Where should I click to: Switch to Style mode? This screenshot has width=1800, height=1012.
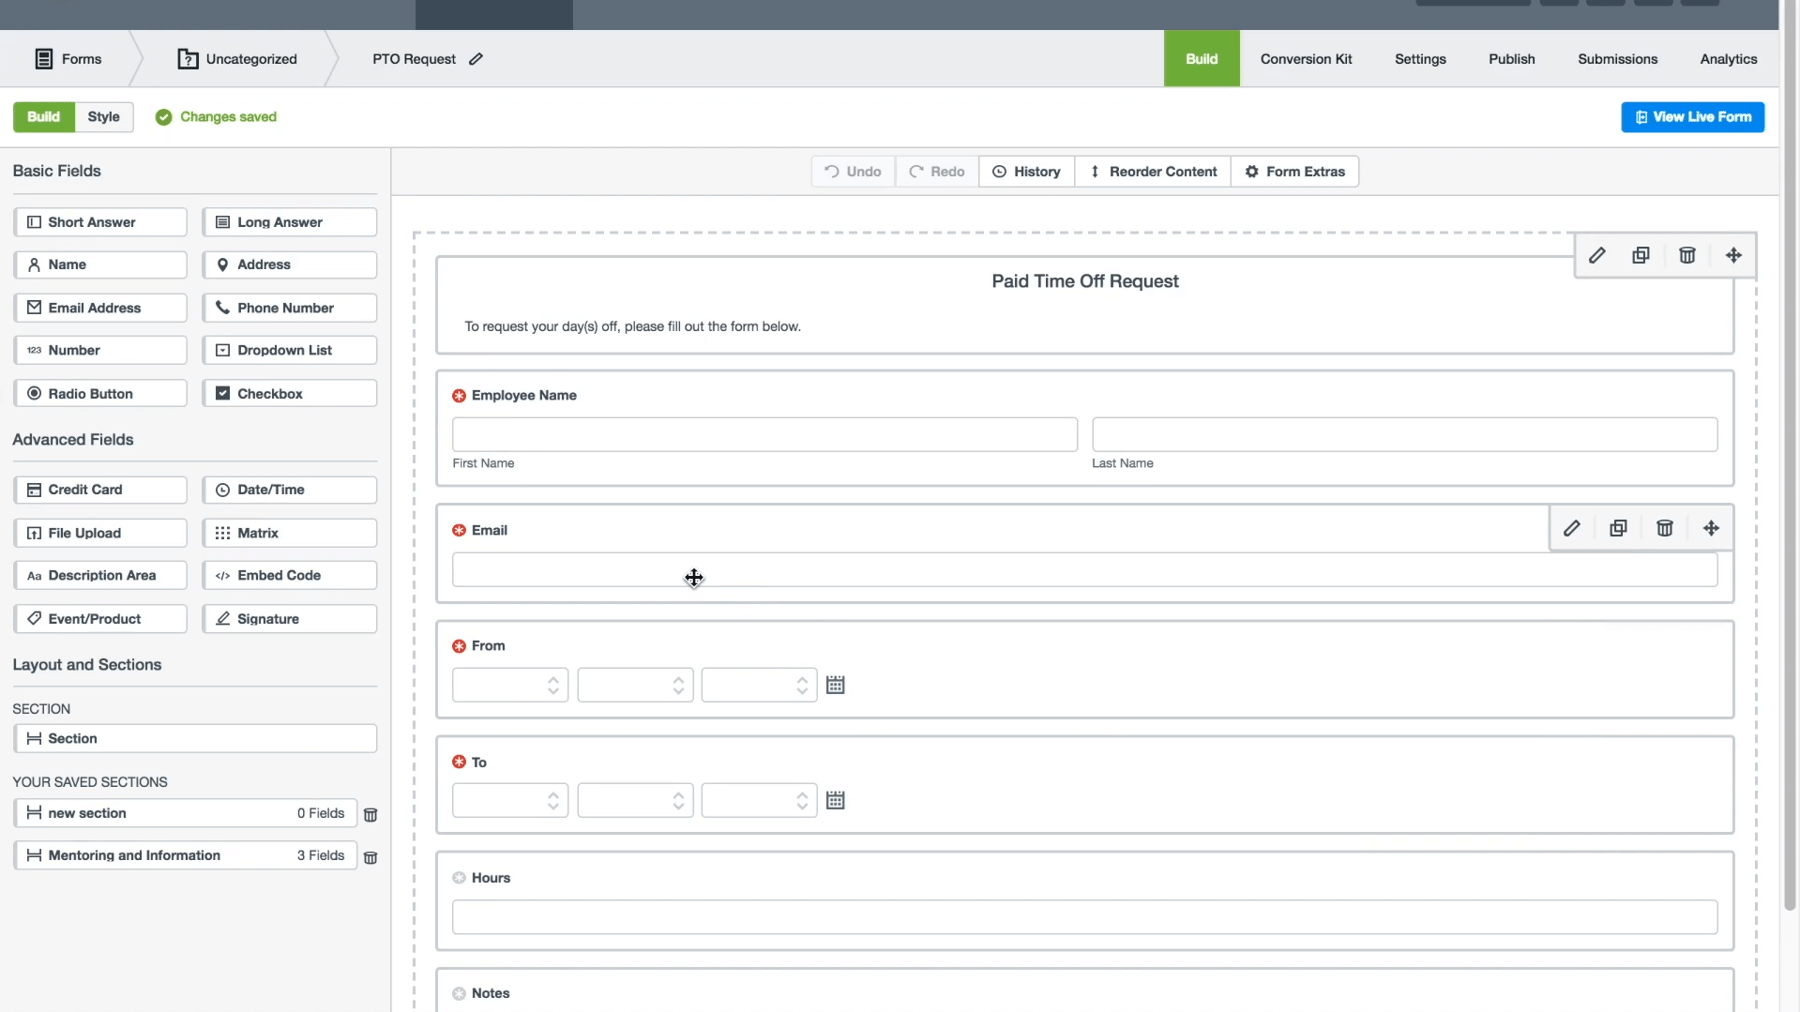point(103,117)
